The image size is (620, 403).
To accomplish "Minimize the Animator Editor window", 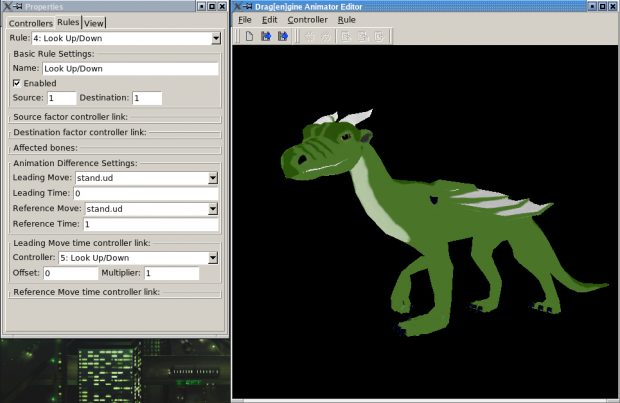I will click(x=592, y=6).
